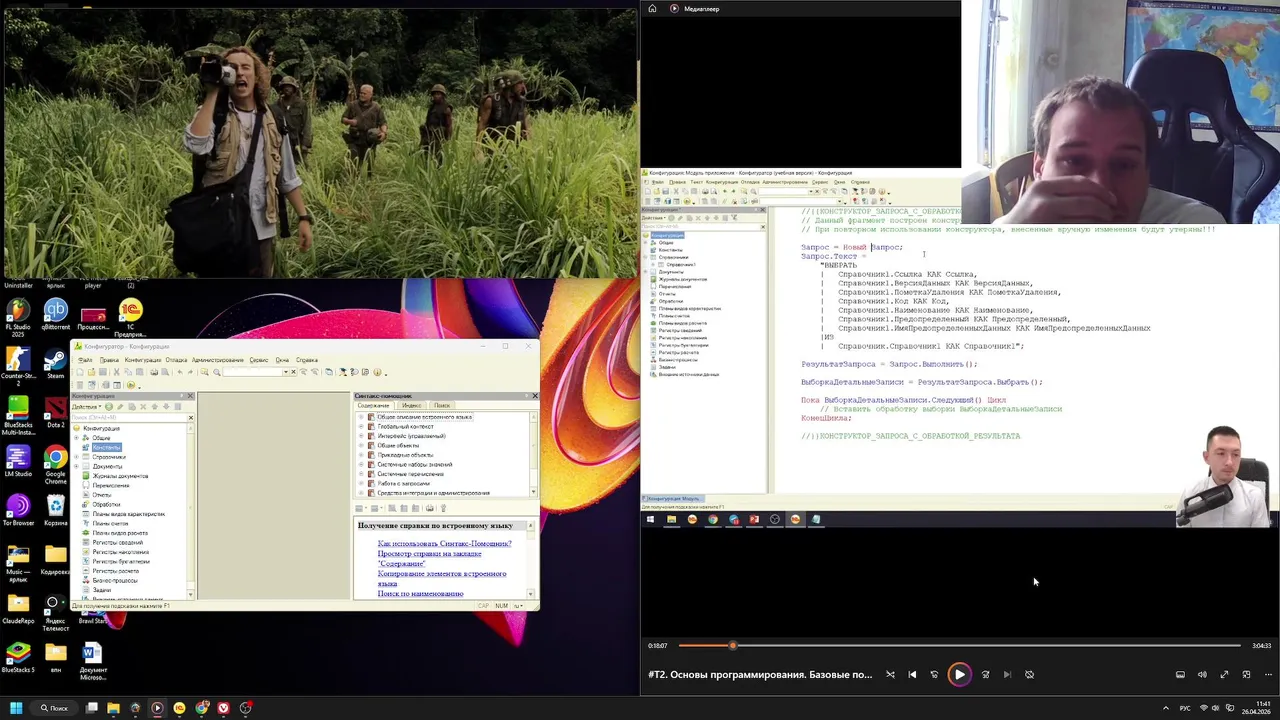This screenshot has height=720, width=1280.
Task: Seek along the video progress bar
Action: 959,645
